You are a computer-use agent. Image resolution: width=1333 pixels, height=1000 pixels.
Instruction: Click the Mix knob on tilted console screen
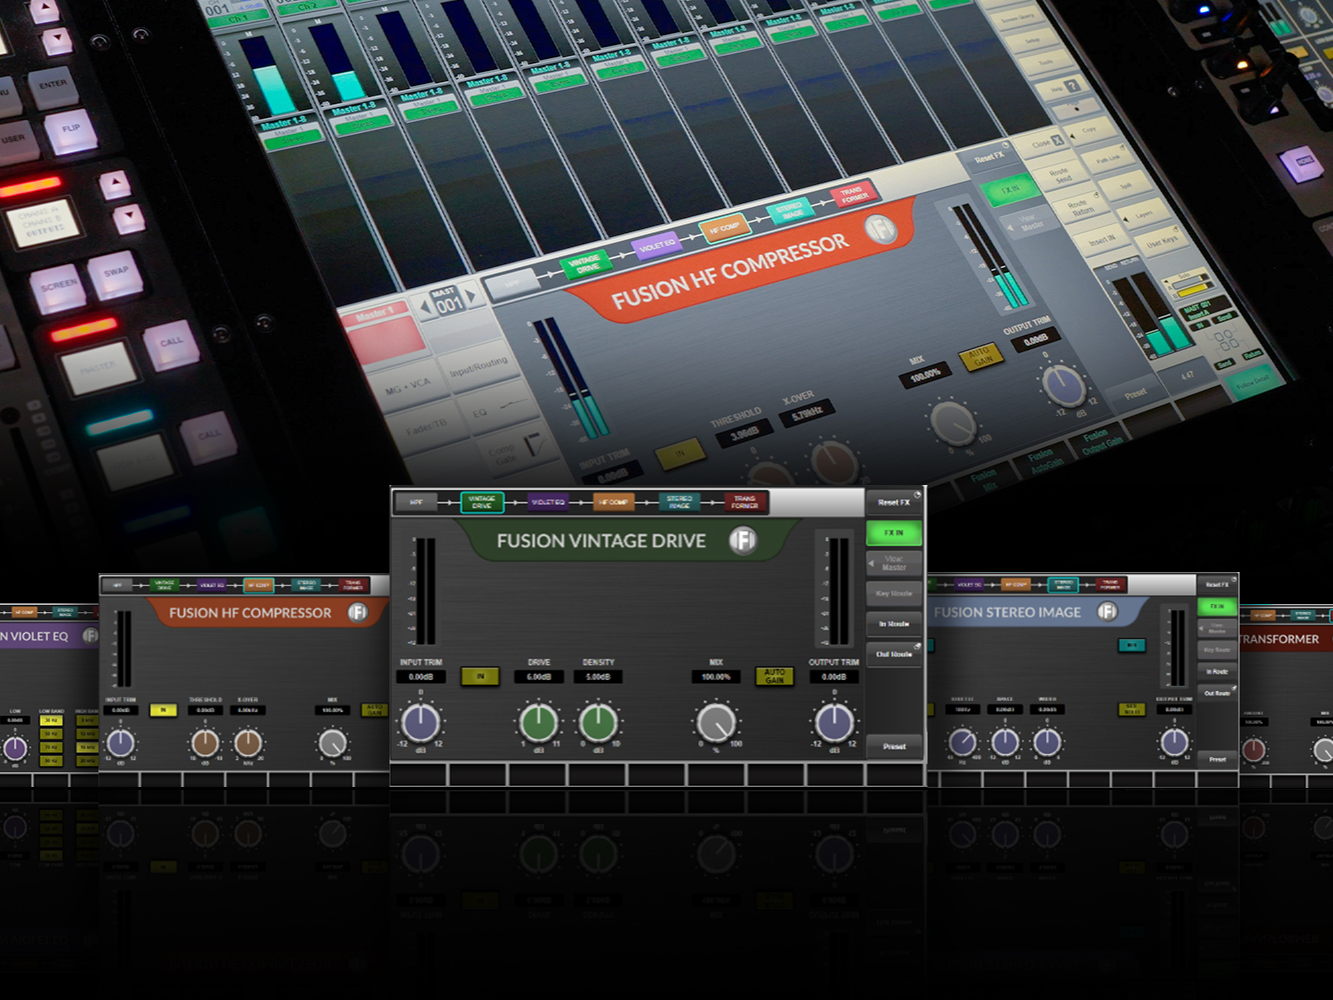pyautogui.click(x=953, y=422)
